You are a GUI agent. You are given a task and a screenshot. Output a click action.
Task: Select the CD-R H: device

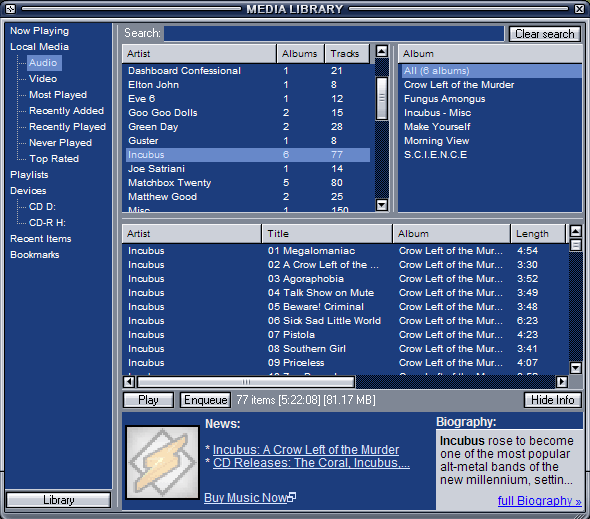[47, 223]
